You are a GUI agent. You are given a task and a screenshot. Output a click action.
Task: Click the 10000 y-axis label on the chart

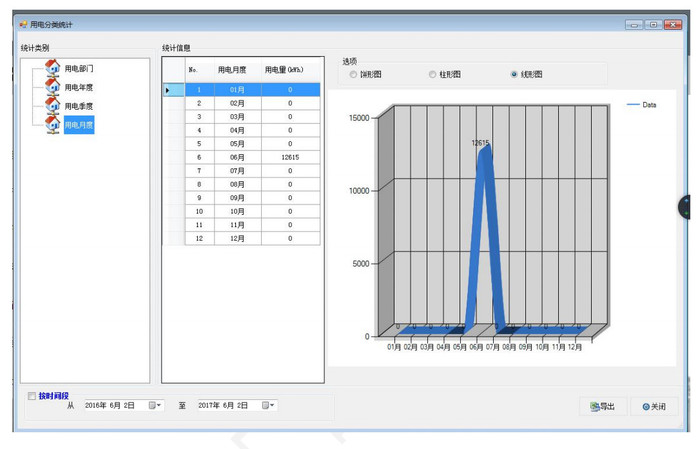click(x=359, y=191)
